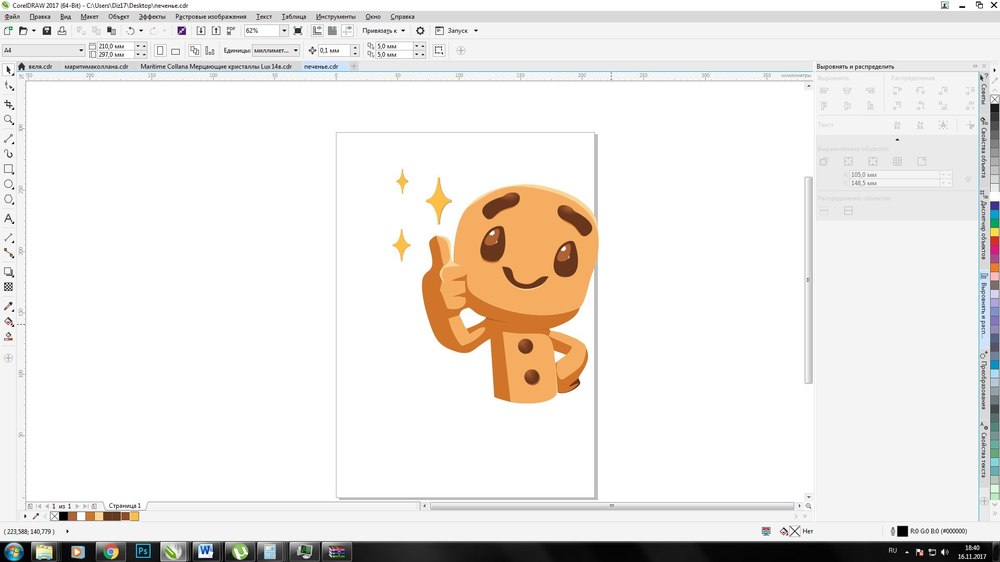
Task: Switch to Maritime Collana Lux14в.cdr tab
Action: 216,66
